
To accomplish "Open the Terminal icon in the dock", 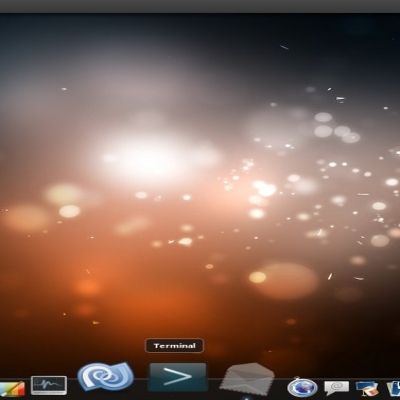I will pyautogui.click(x=178, y=377).
